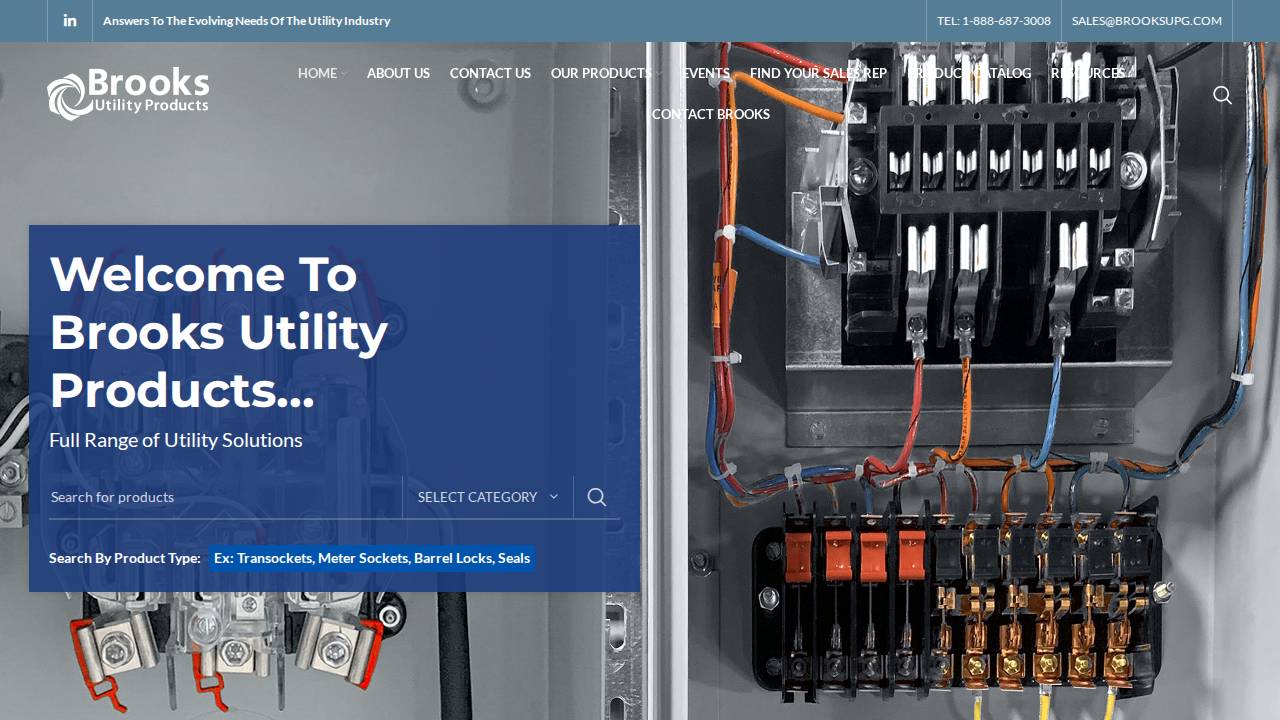
Task: Expand the RESOURCES menu
Action: pos(1088,73)
